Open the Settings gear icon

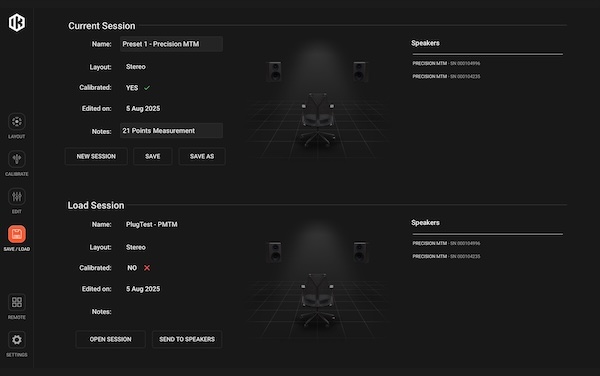click(17, 340)
